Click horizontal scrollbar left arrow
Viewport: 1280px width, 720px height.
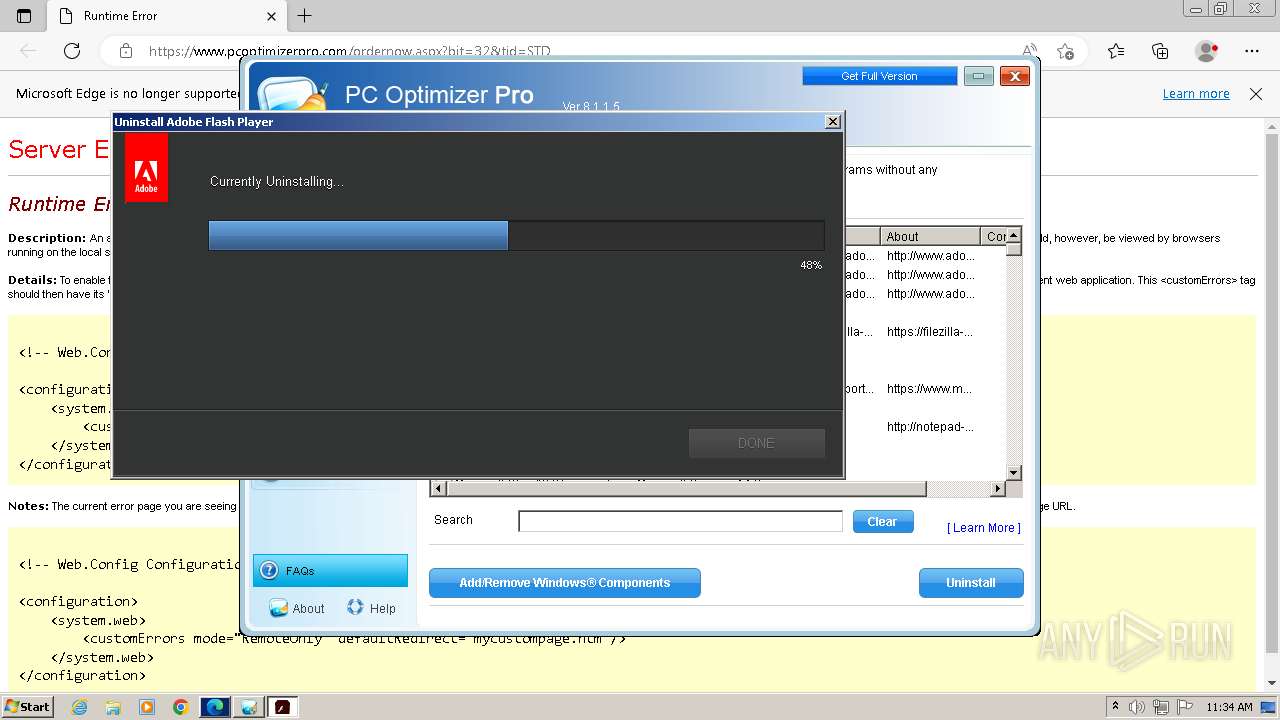coord(437,489)
